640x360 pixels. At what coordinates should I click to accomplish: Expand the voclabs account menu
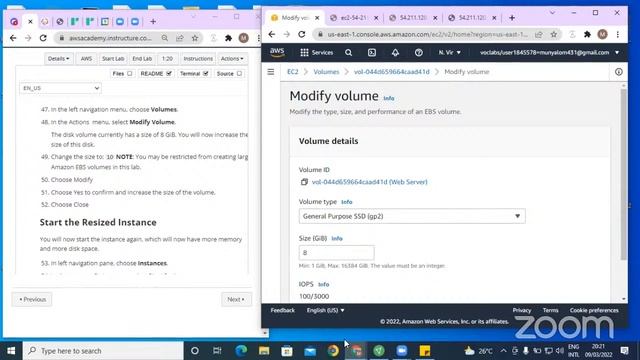point(549,52)
